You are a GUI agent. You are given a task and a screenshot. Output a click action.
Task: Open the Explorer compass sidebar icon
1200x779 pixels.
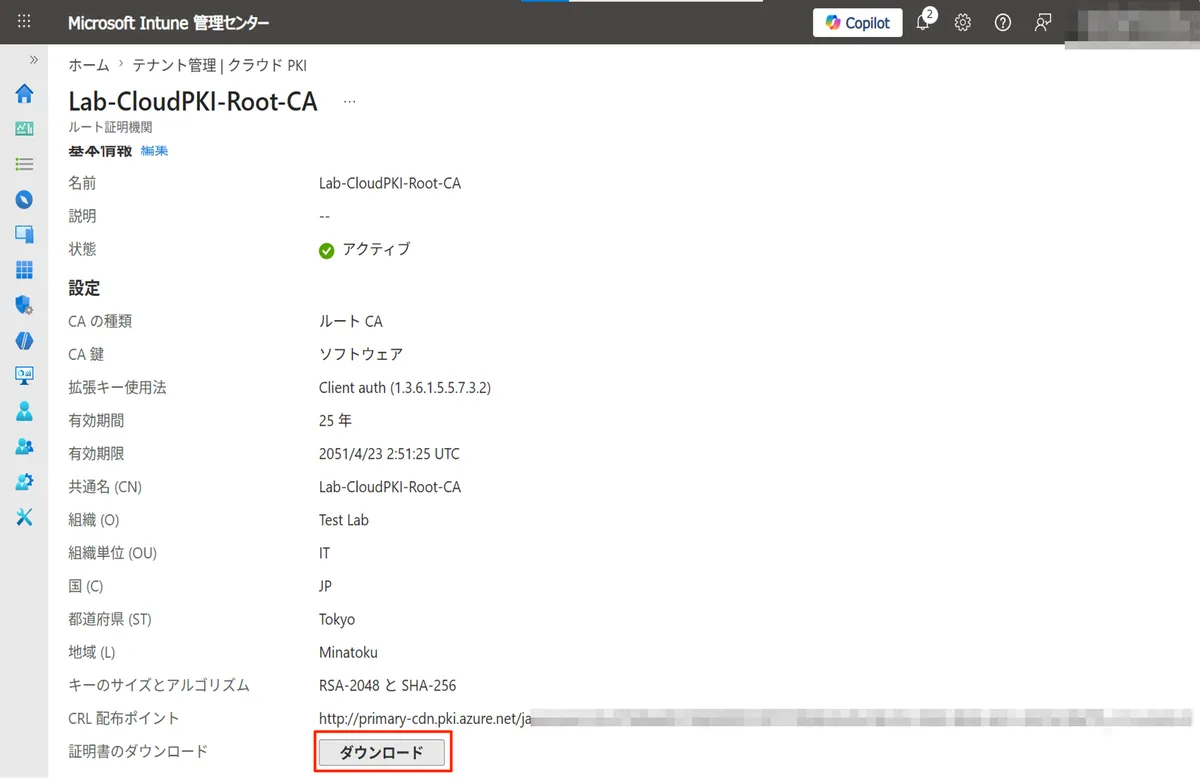[24, 199]
